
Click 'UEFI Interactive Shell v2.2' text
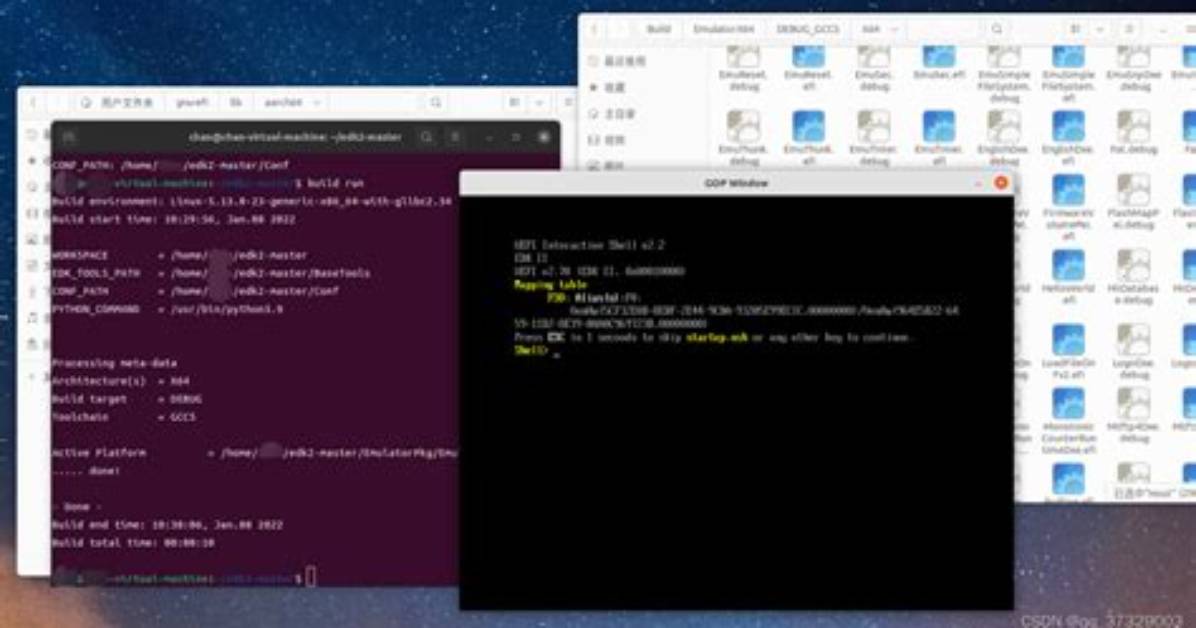[x=589, y=245]
